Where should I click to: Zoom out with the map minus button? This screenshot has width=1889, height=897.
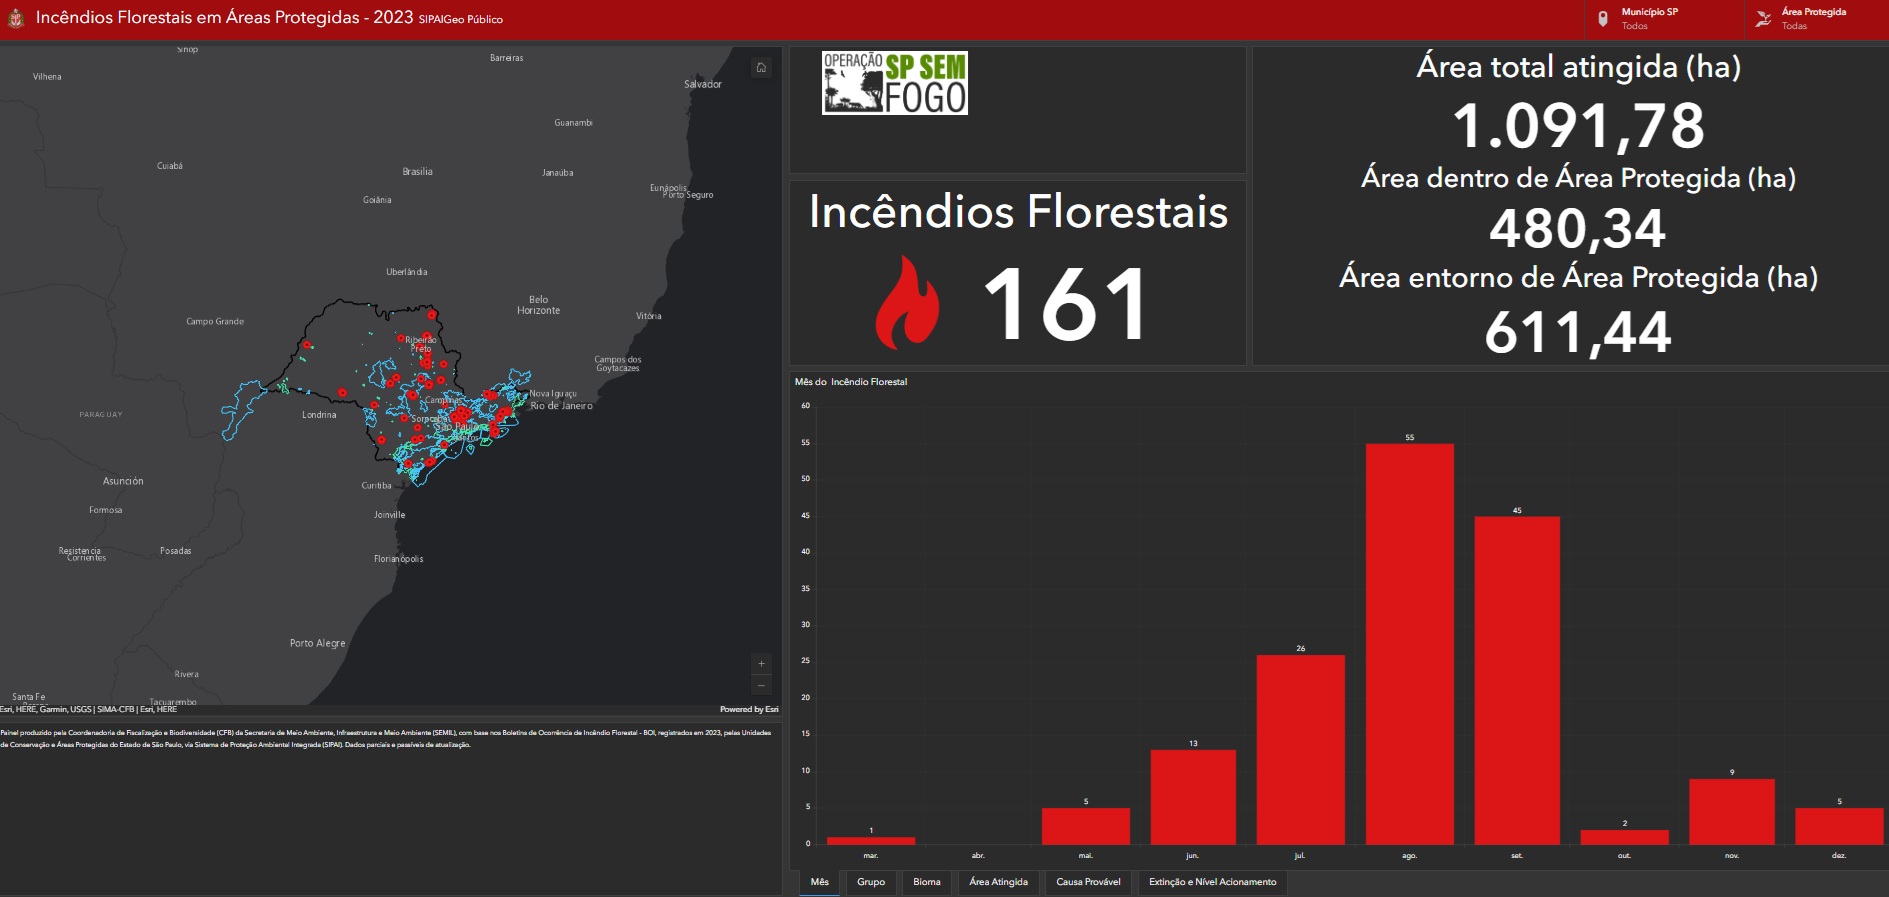coord(761,685)
